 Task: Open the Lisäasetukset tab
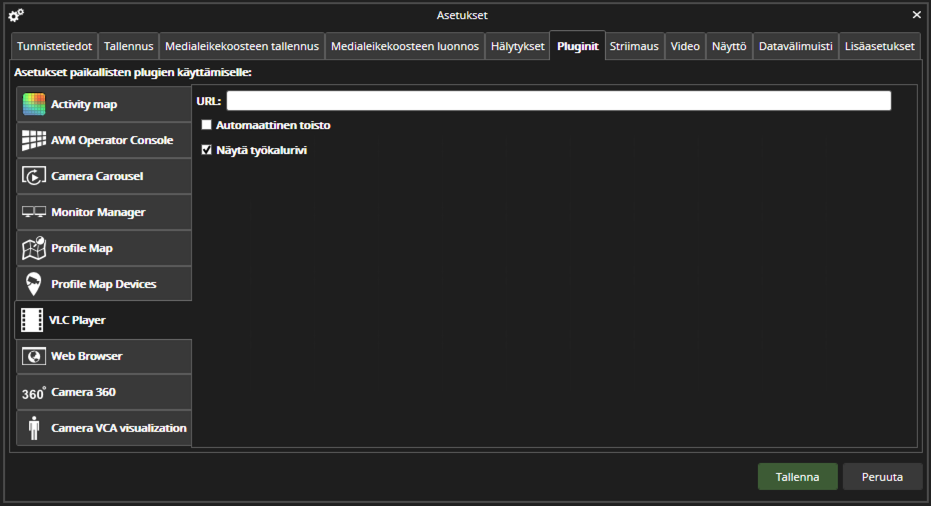[x=879, y=47]
